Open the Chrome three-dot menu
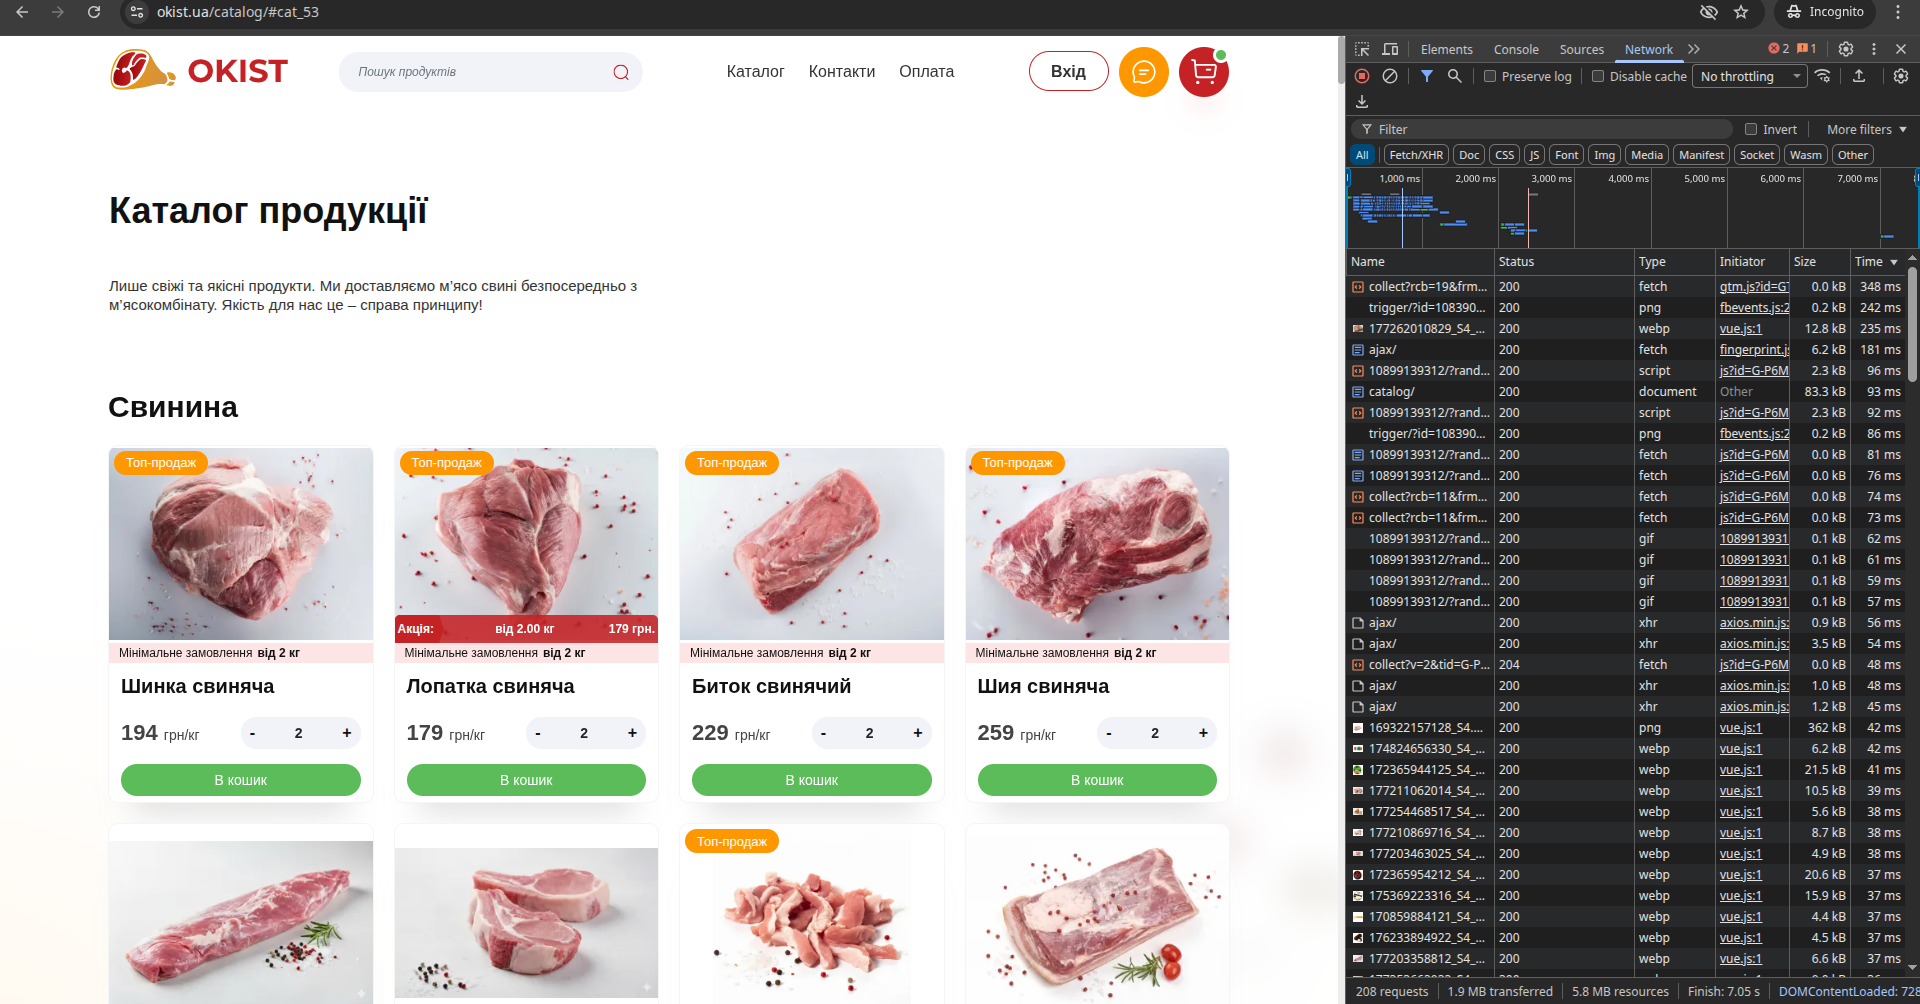Screen dimensions: 1920x1004 pos(1898,12)
